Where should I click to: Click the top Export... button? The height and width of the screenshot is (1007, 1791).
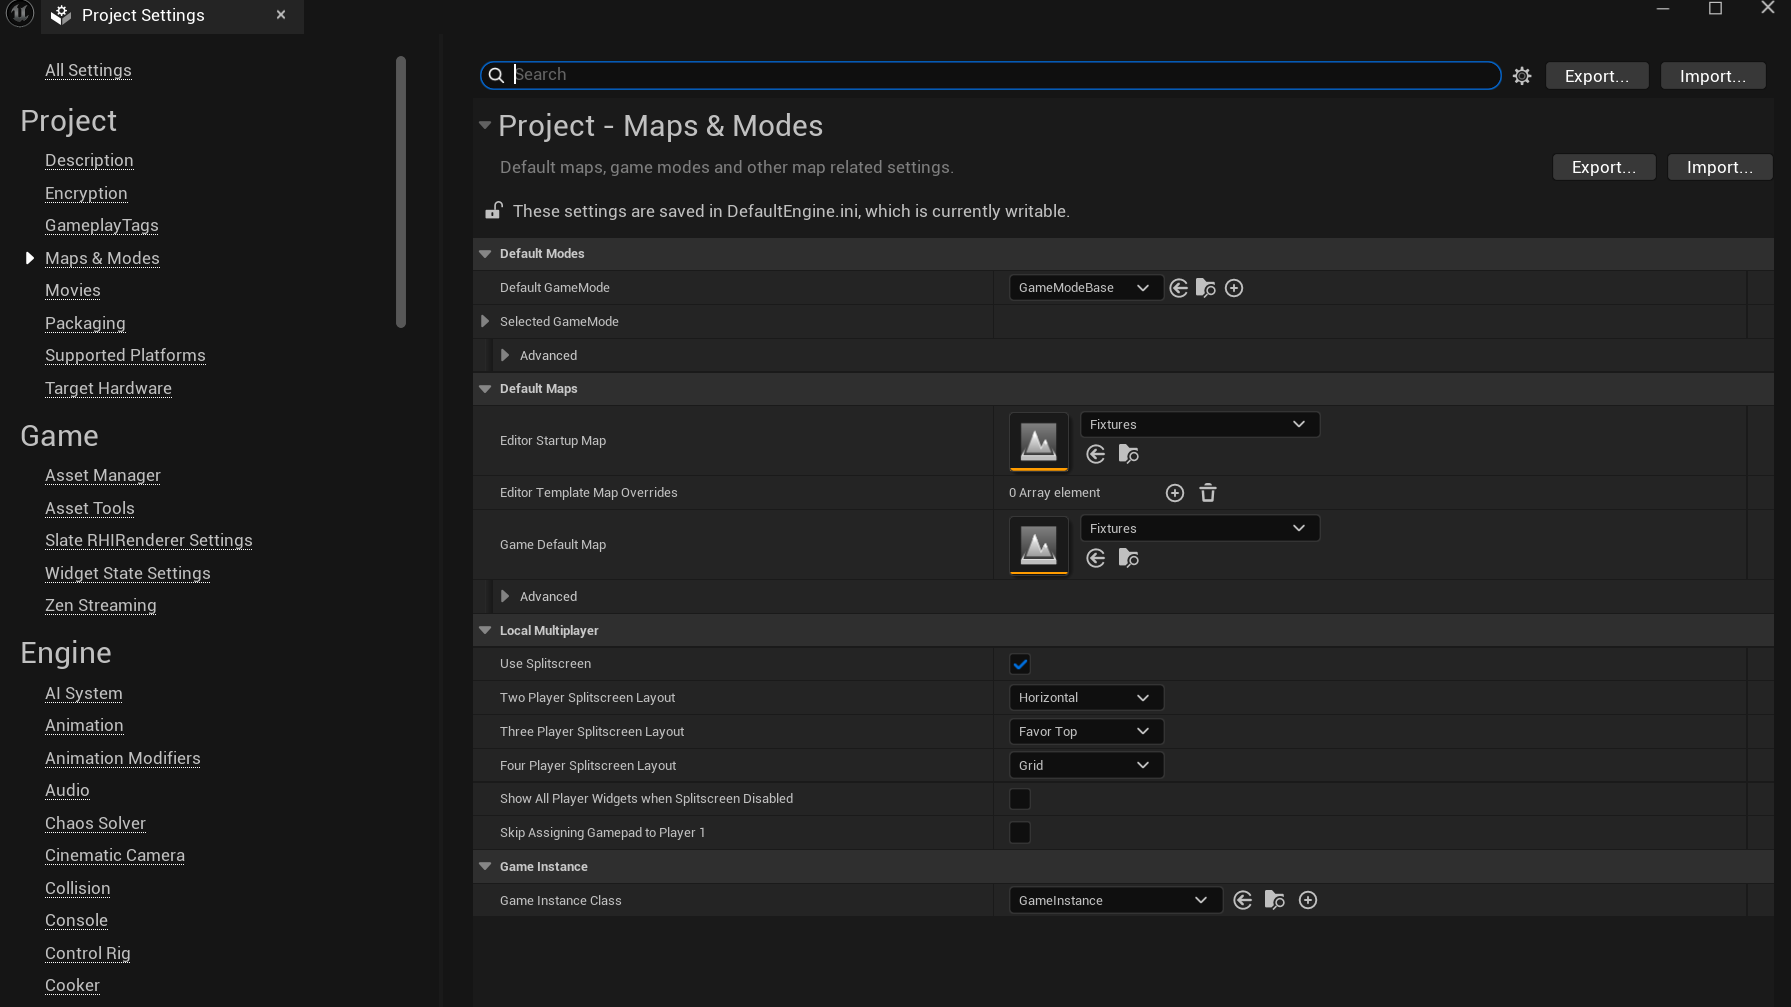pyautogui.click(x=1597, y=76)
